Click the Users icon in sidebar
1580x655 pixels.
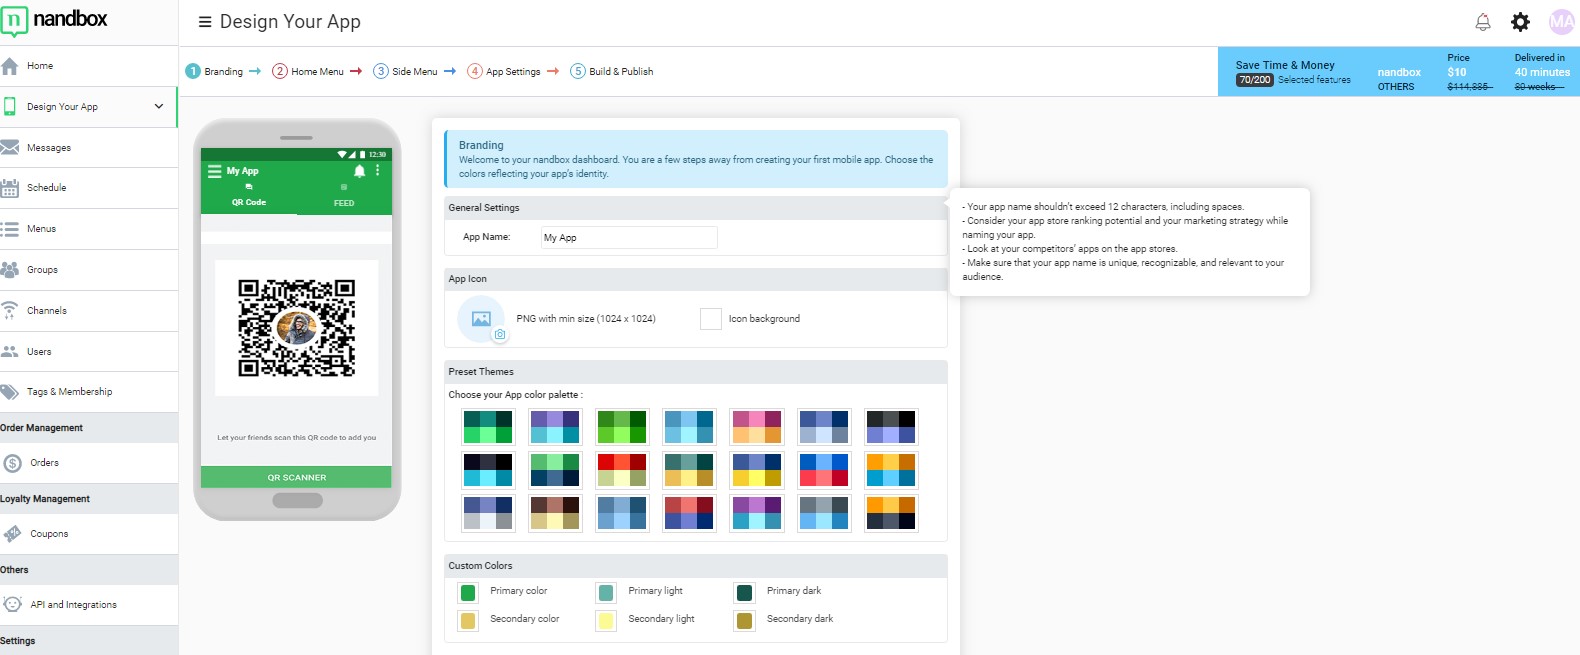pyautogui.click(x=10, y=352)
